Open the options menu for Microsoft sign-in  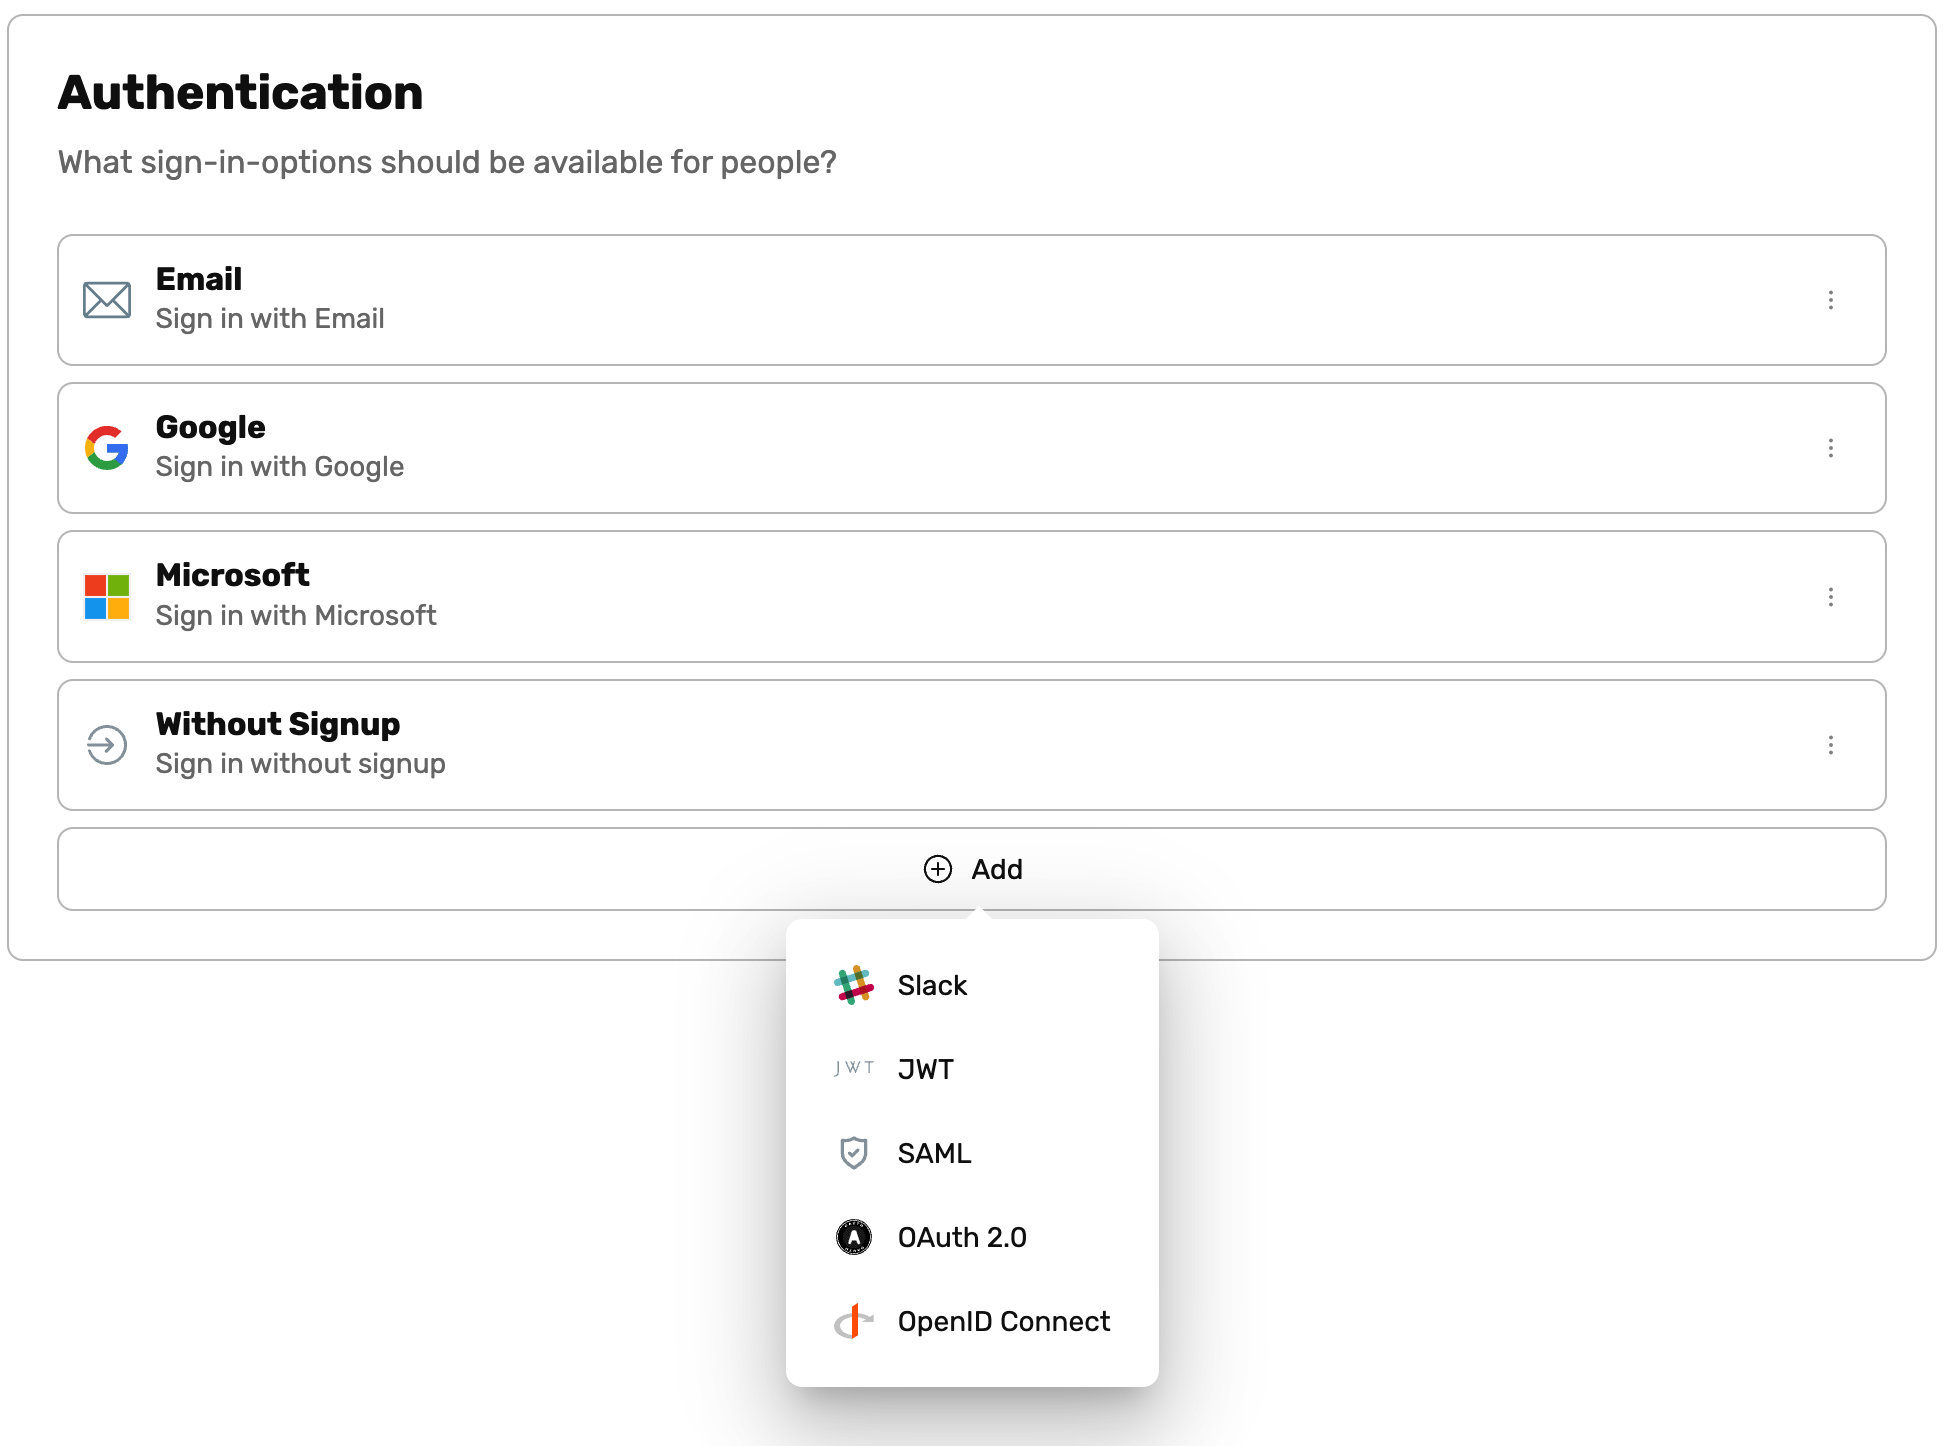click(x=1831, y=596)
